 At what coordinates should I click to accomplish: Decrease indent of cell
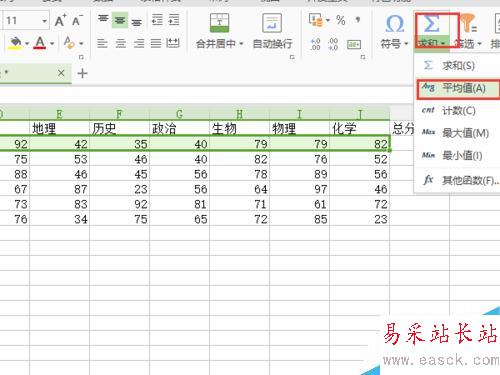tap(157, 20)
